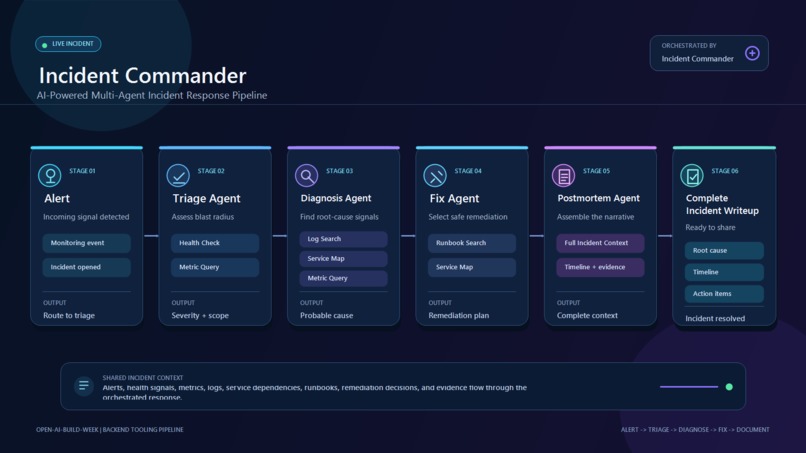Click the STAGE 01 label

[x=82, y=171]
